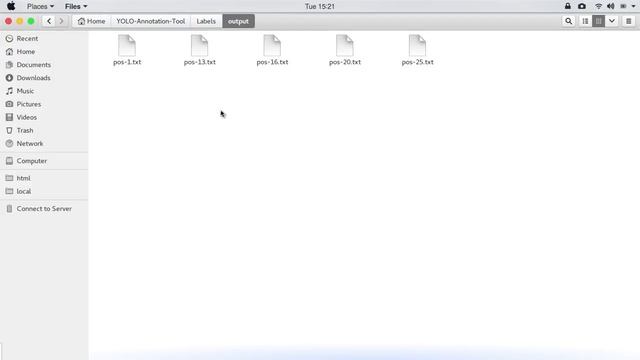Screen dimensions: 640x360
Task: Open the pos-1.txt file icon
Action: tap(127, 45)
